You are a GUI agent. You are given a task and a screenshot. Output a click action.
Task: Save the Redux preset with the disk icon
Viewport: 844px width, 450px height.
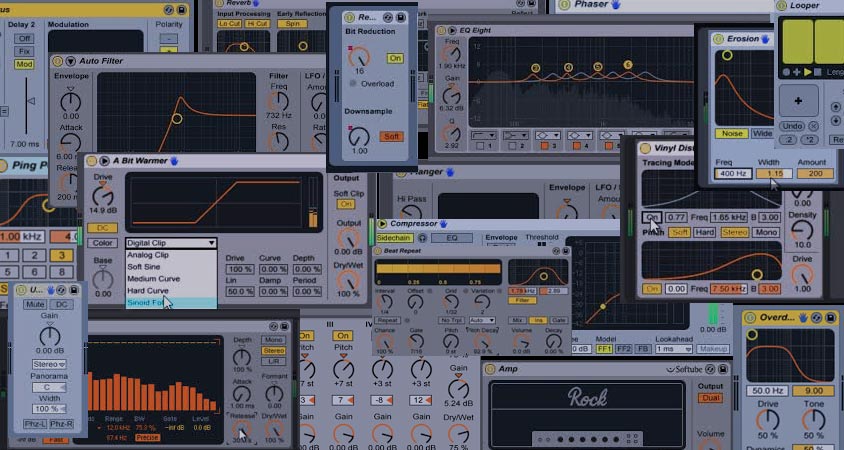[x=400, y=18]
